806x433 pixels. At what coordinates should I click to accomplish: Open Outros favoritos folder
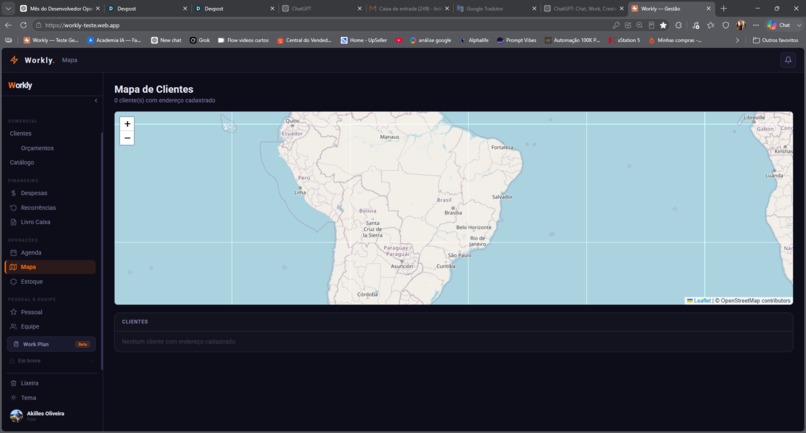776,40
